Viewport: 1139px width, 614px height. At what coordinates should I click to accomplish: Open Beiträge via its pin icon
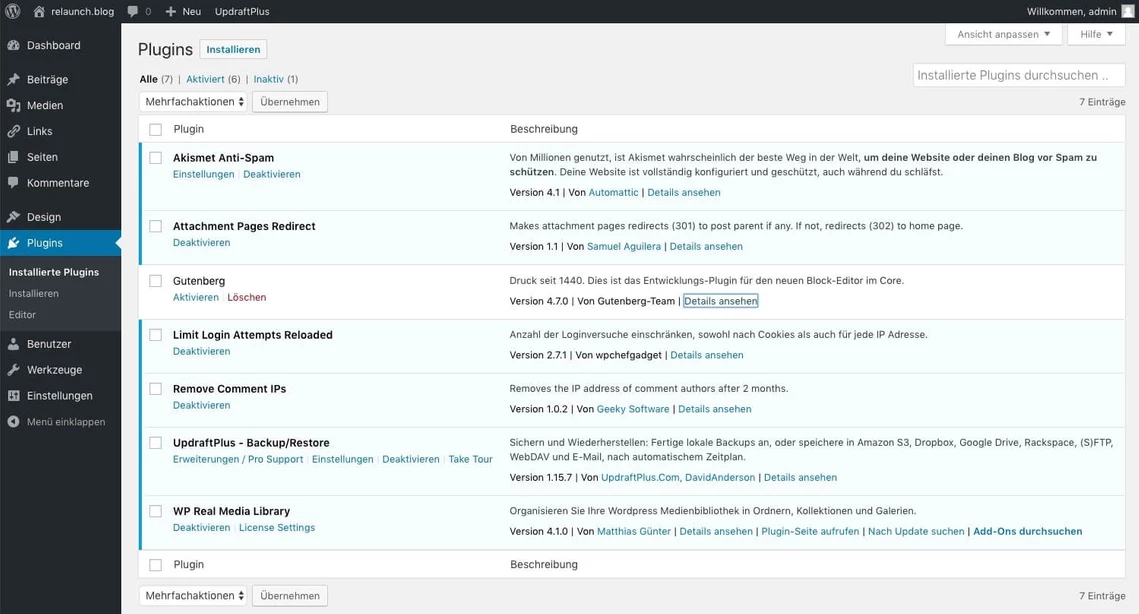click(13, 79)
